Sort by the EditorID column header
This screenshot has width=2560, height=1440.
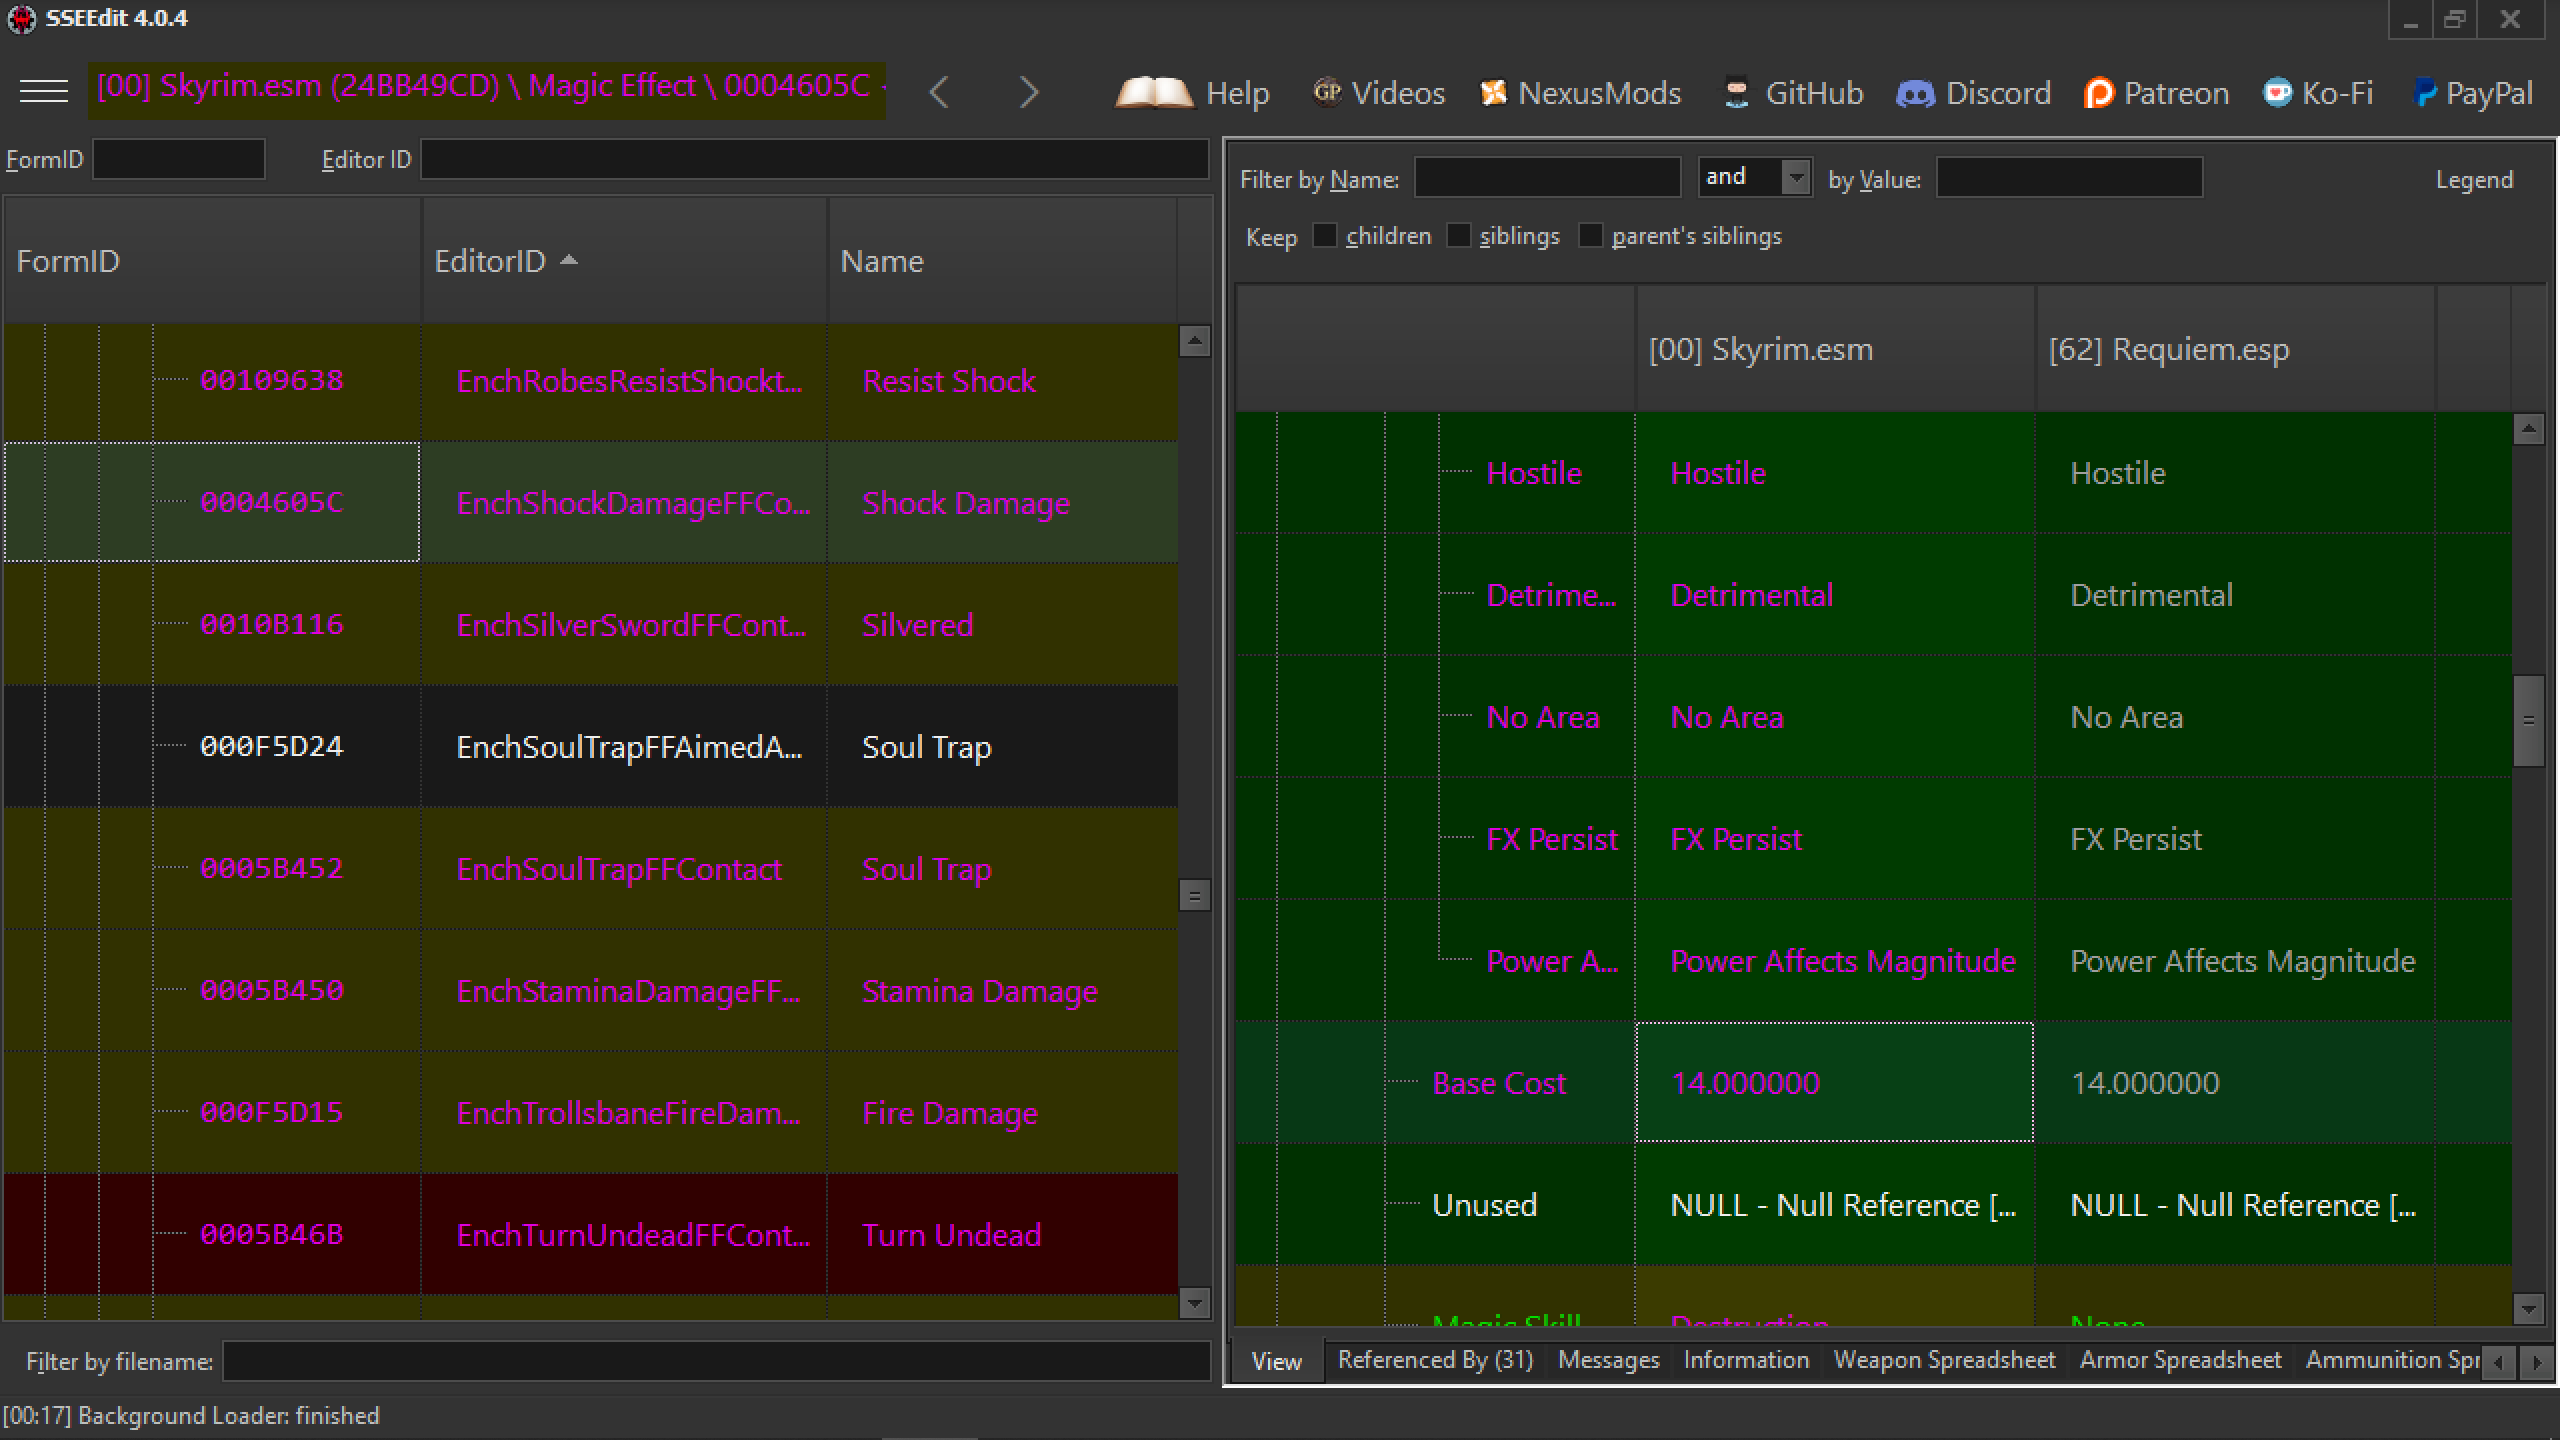(490, 261)
